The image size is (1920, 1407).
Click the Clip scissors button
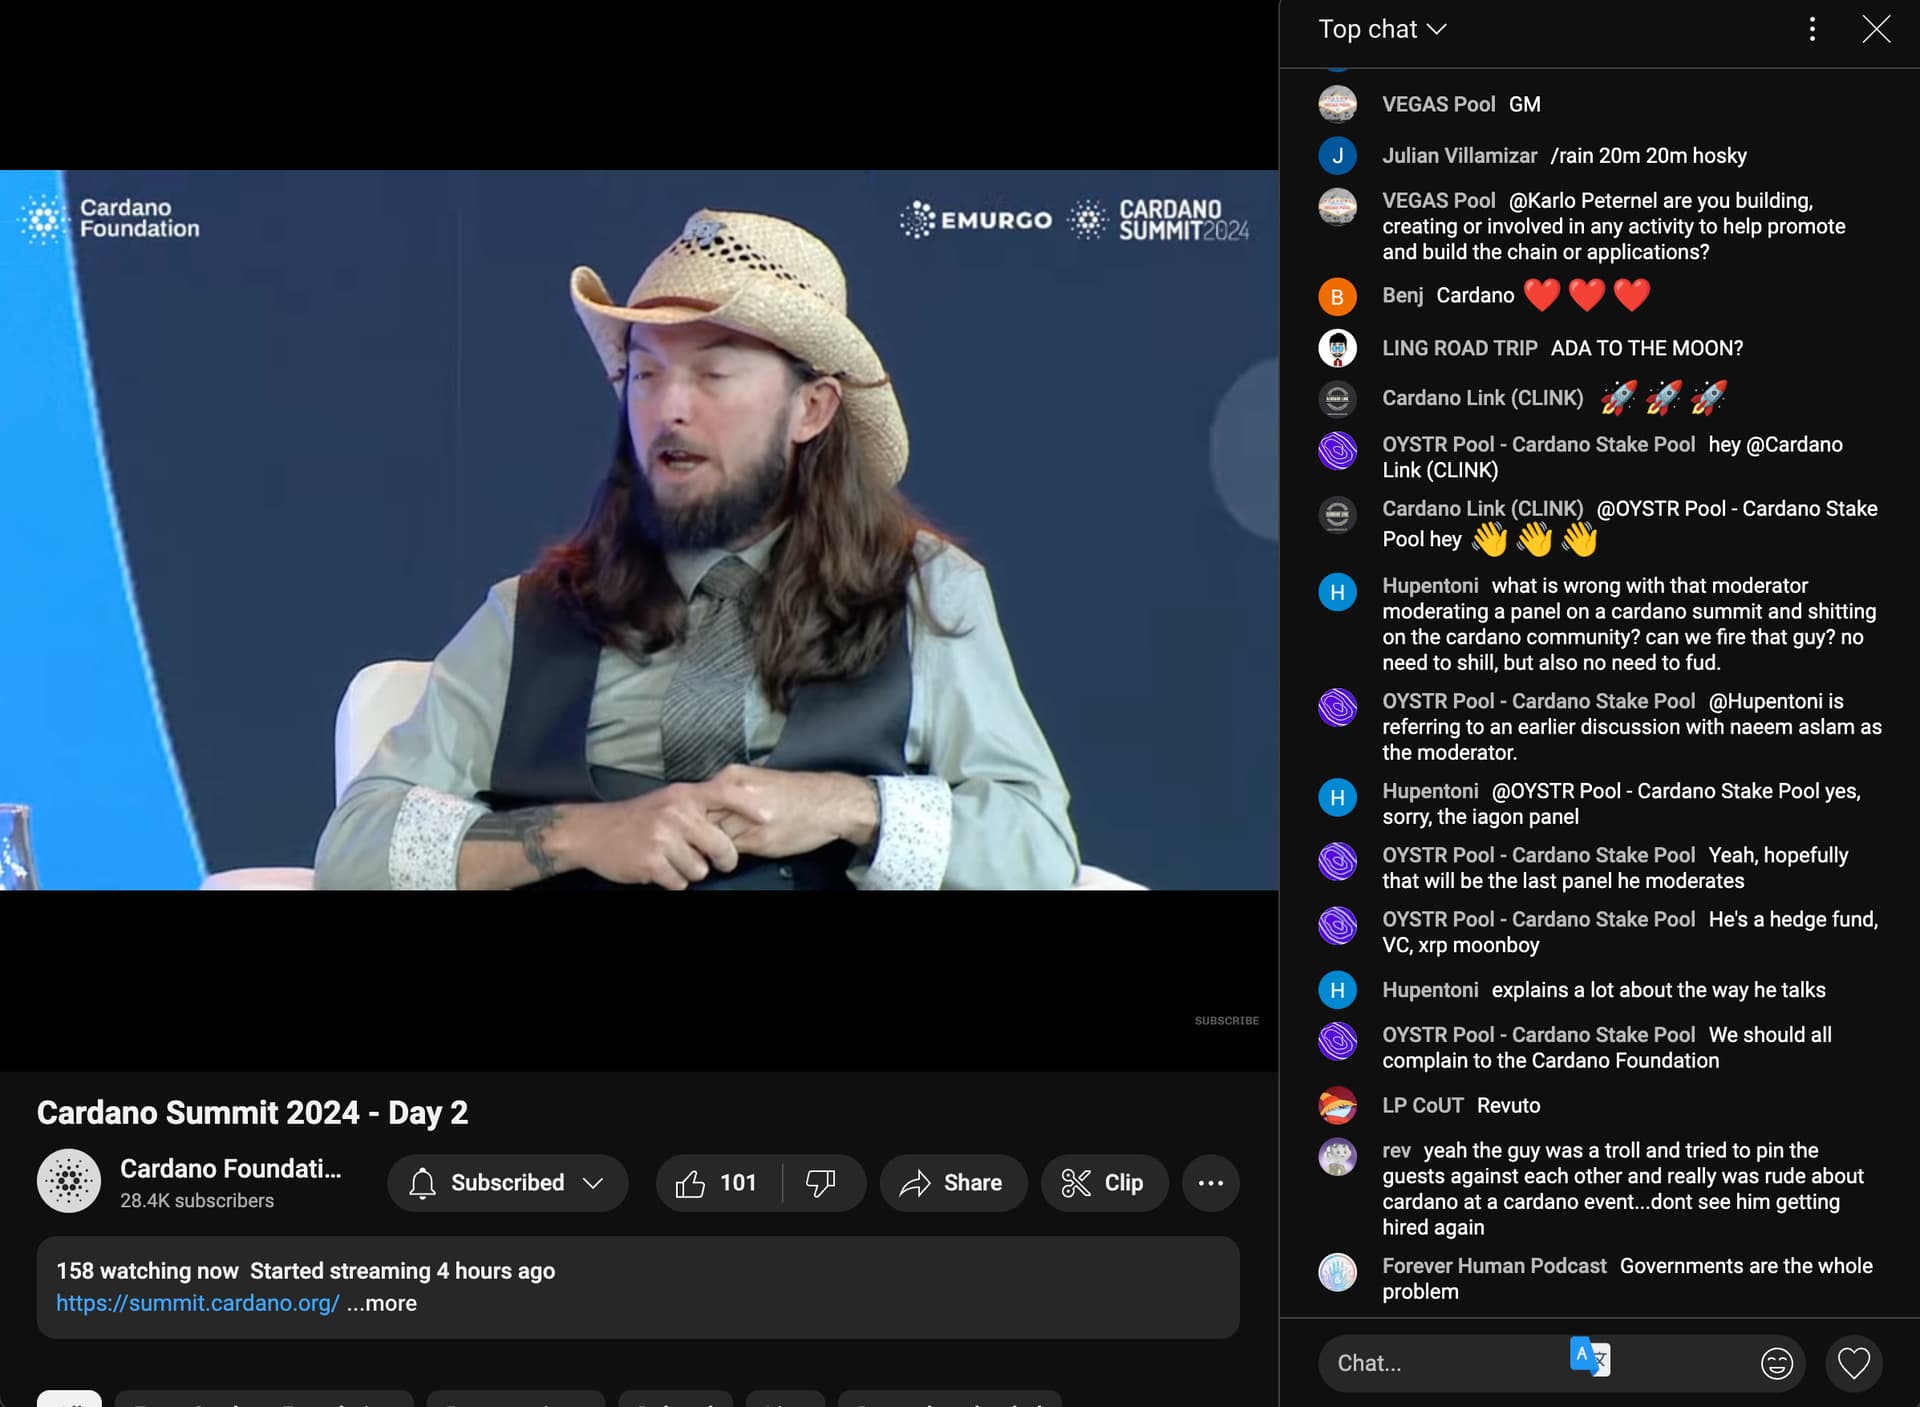pyautogui.click(x=1103, y=1183)
